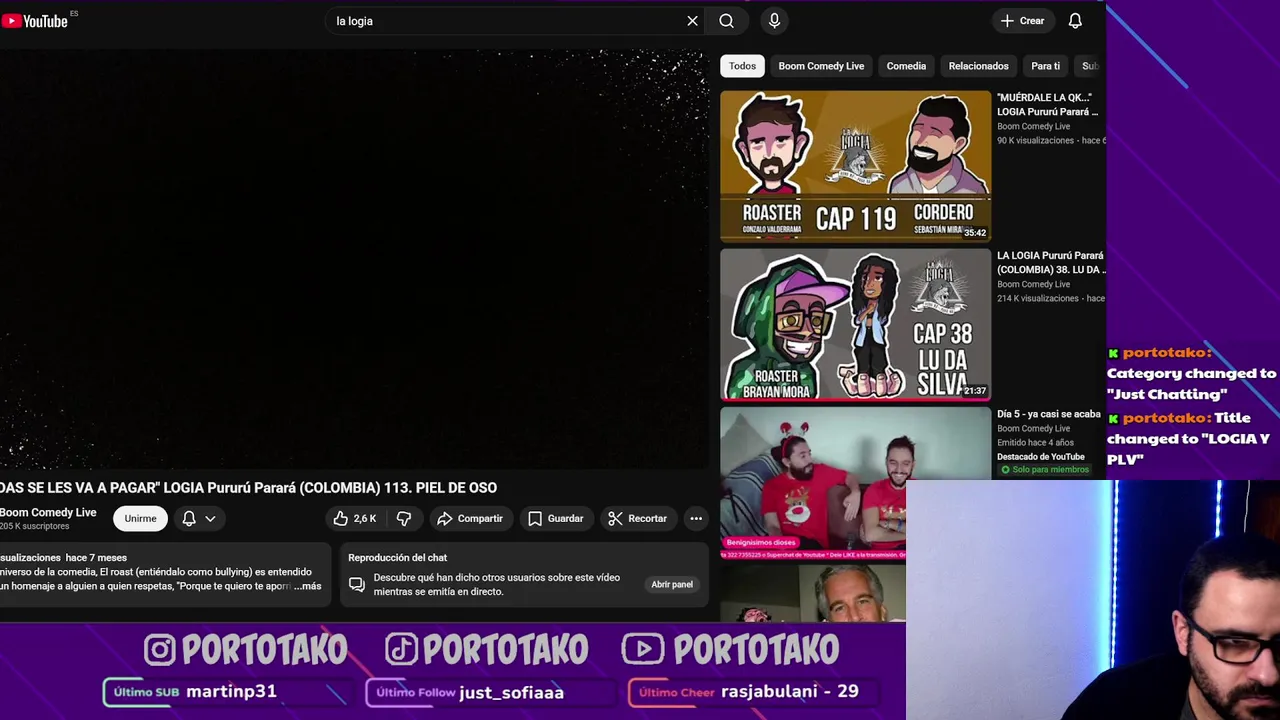Viewport: 1280px width, 720px height.
Task: Click the chat replay speech bubble icon
Action: coord(357,584)
